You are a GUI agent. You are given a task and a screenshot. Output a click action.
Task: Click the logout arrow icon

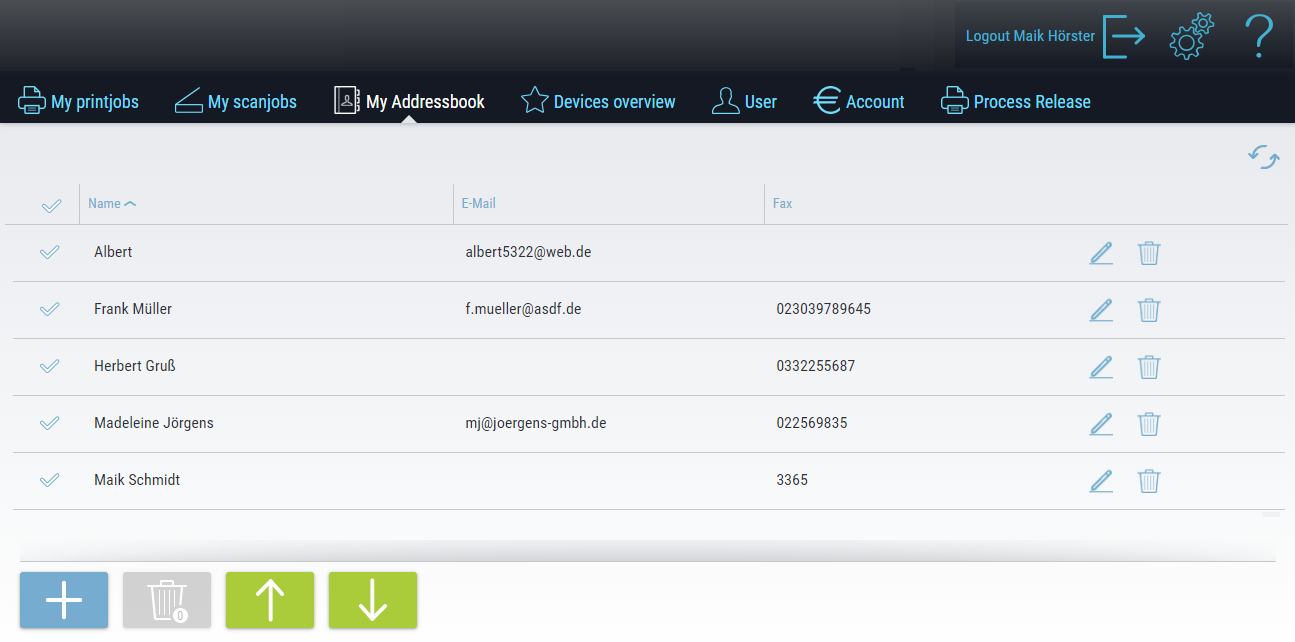tap(1124, 36)
